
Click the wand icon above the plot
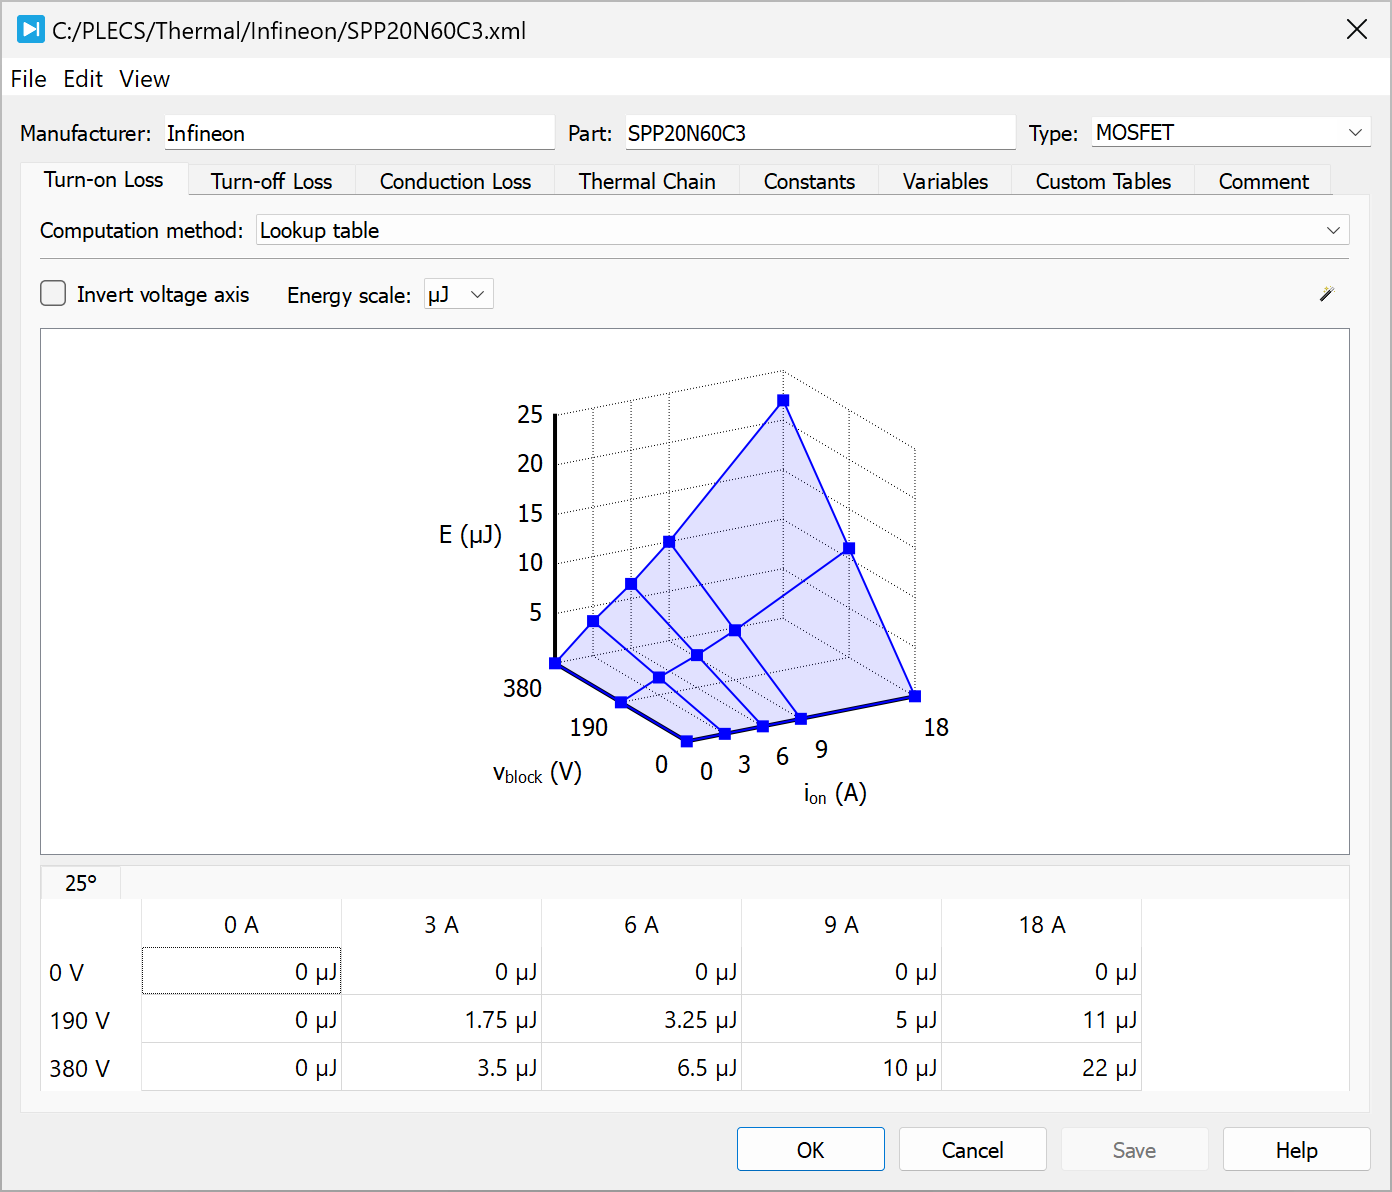click(1326, 294)
